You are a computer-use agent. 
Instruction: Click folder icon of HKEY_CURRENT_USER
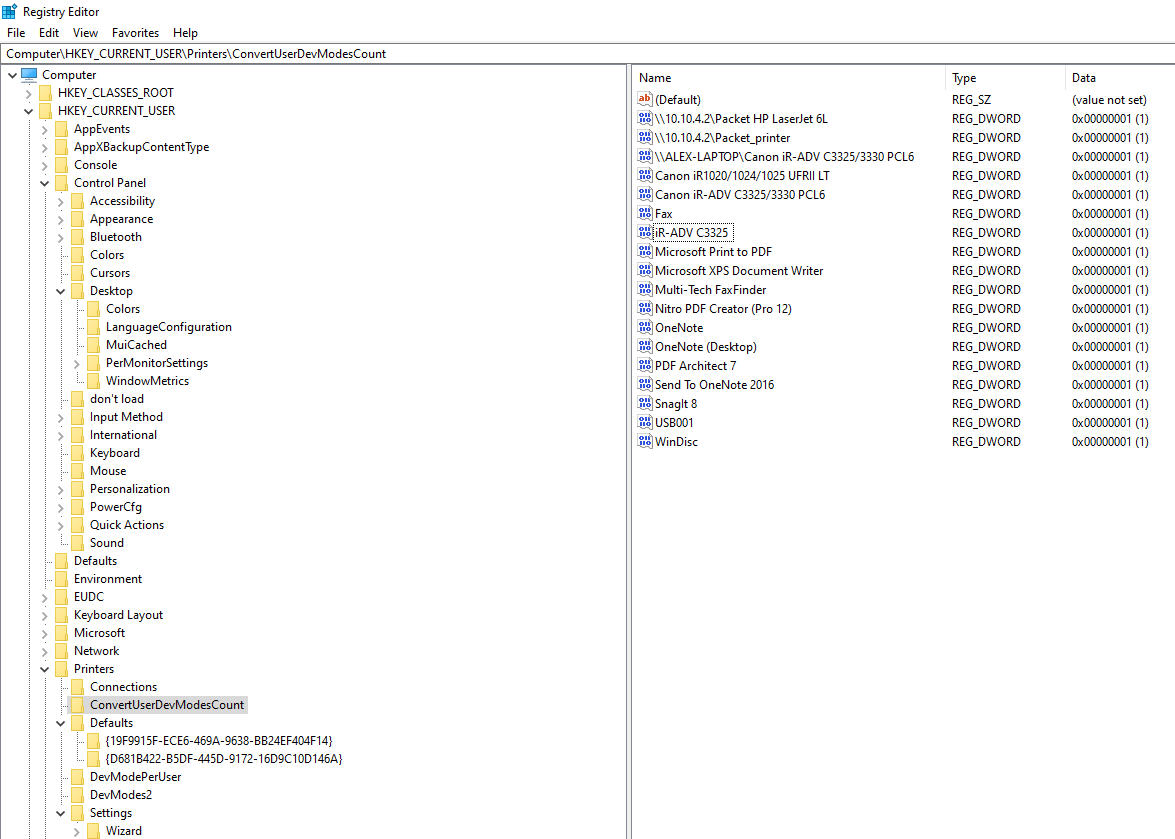(46, 111)
